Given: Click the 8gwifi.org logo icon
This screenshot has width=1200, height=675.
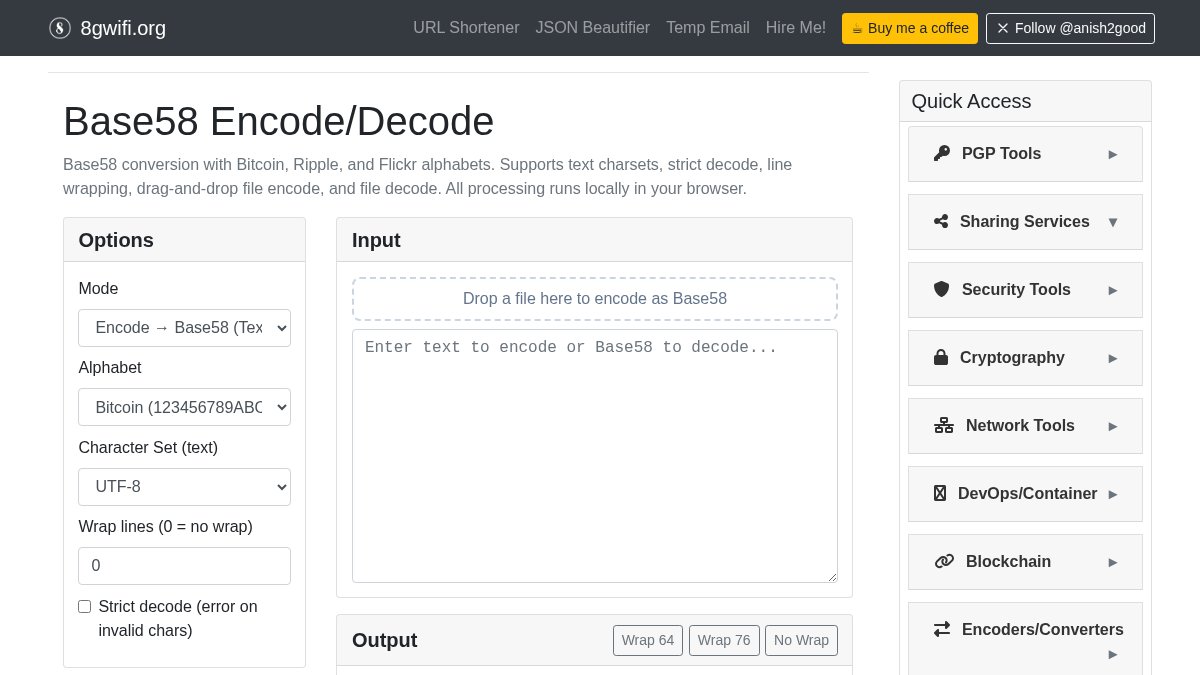Looking at the screenshot, I should [x=60, y=28].
